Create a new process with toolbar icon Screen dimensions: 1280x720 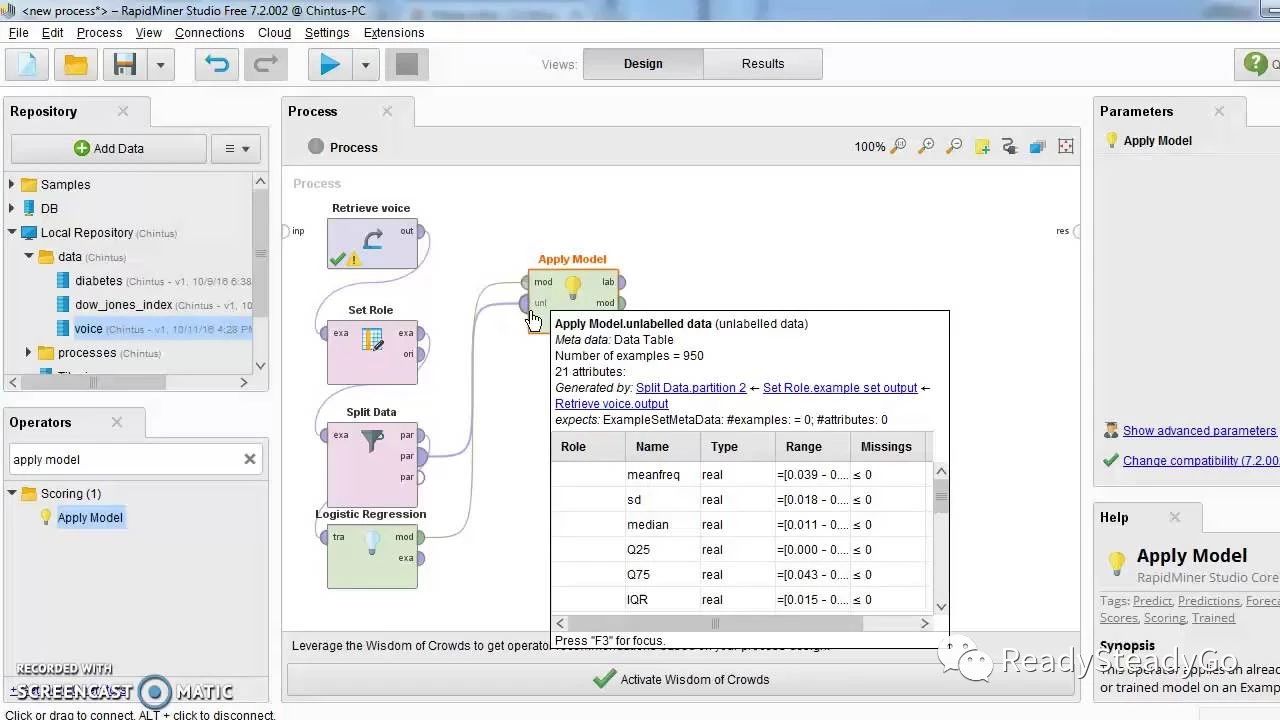tap(27, 65)
